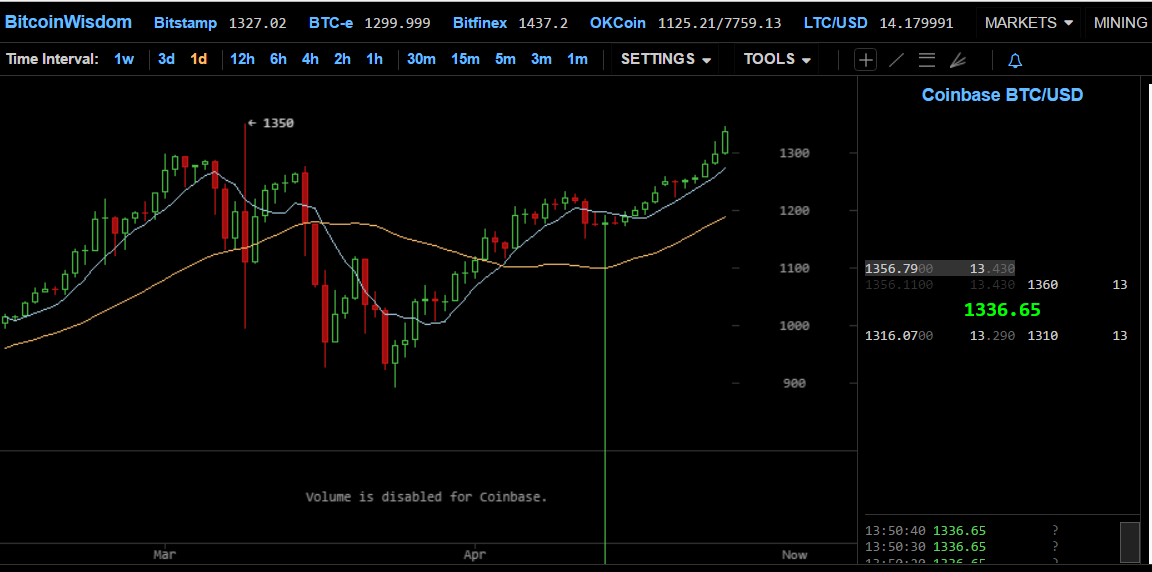
Task: Set time interval to 1w
Action: click(x=124, y=59)
